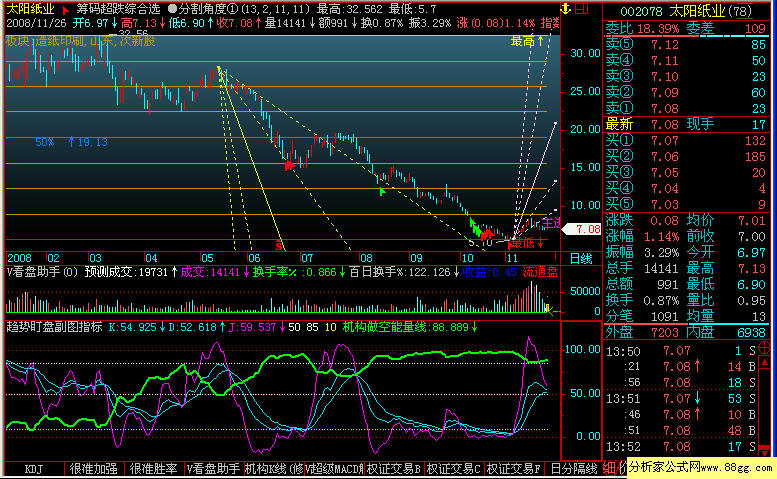This screenshot has width=777, height=479.
Task: Click the 11 month marker on the date axis
Action: pyautogui.click(x=512, y=258)
